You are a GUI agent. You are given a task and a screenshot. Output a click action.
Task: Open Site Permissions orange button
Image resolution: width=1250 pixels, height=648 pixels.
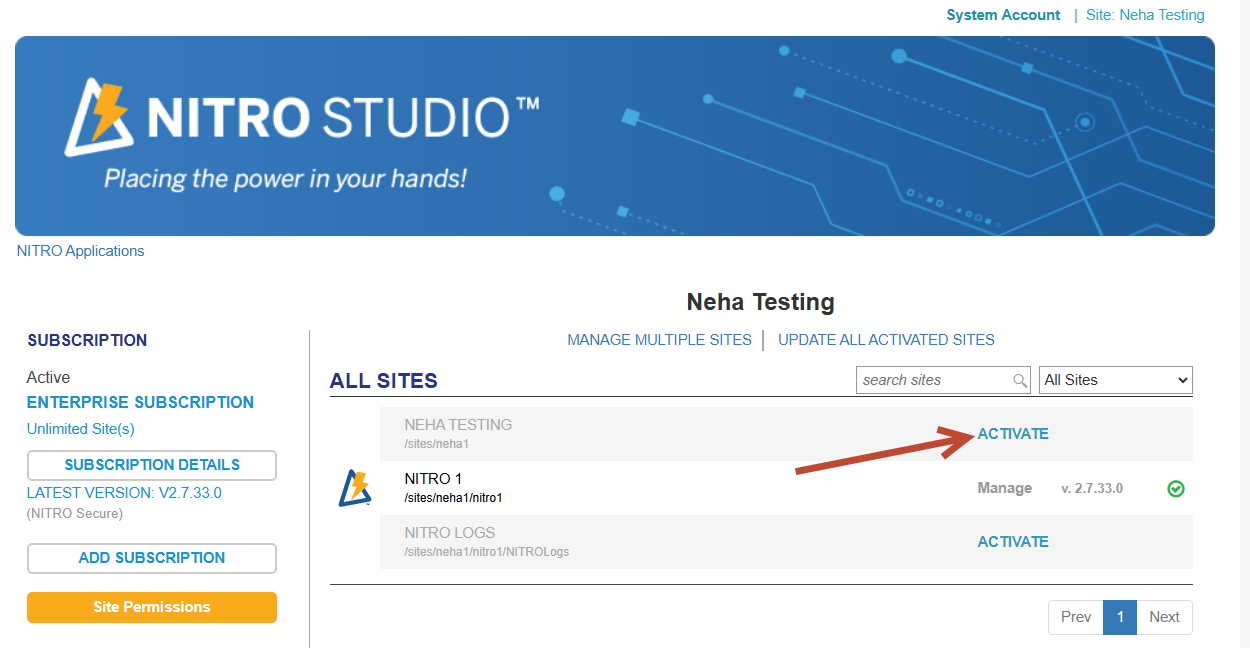pyautogui.click(x=152, y=607)
